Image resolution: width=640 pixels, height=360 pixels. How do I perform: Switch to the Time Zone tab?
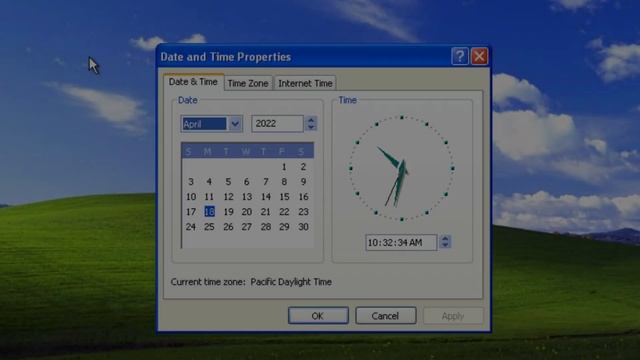coord(248,83)
